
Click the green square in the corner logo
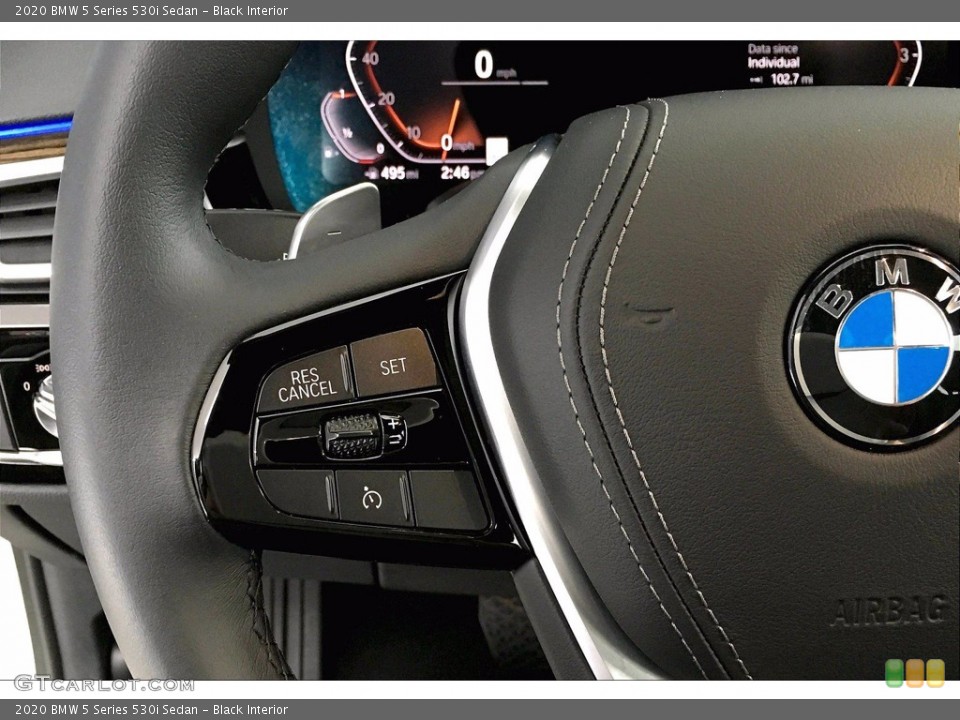coord(894,672)
